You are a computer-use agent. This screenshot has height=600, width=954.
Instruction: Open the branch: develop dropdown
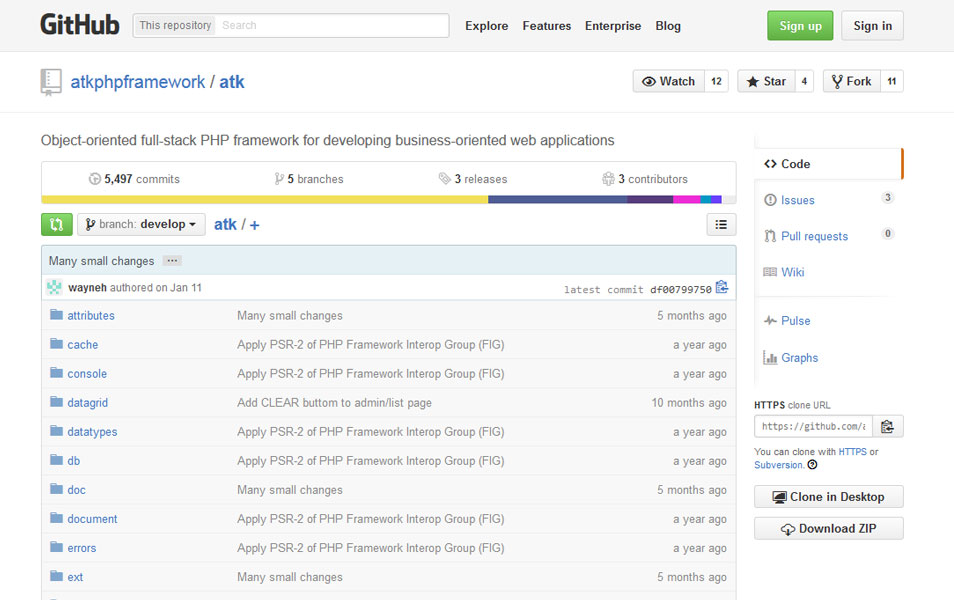click(141, 225)
